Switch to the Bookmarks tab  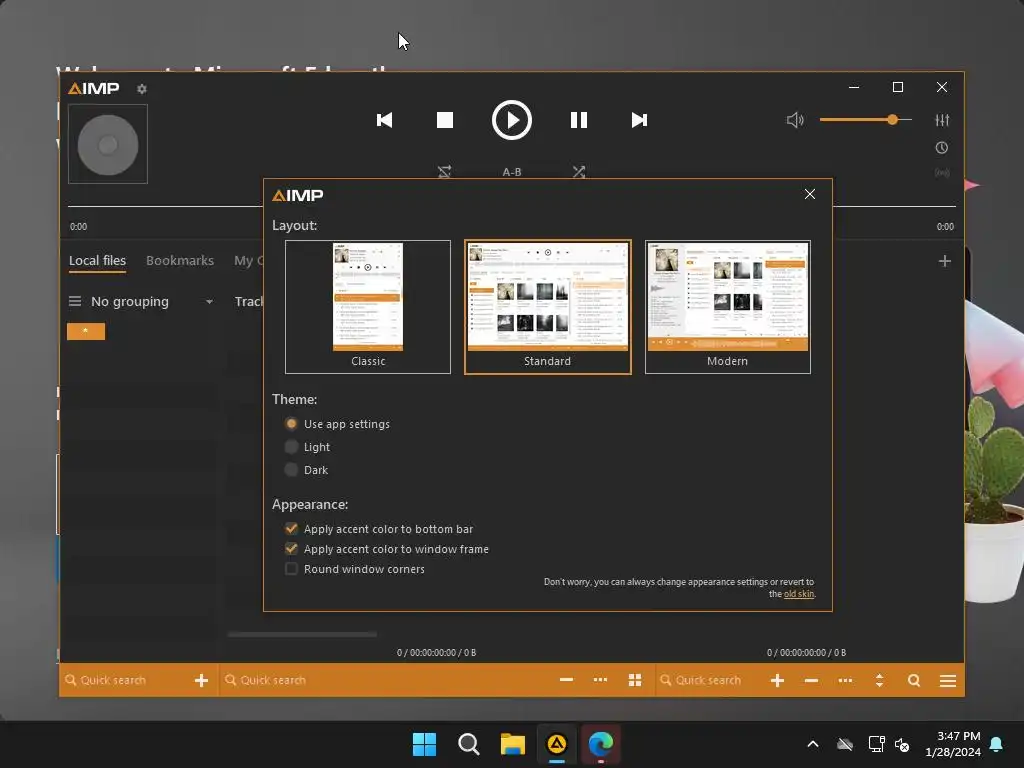tap(180, 261)
